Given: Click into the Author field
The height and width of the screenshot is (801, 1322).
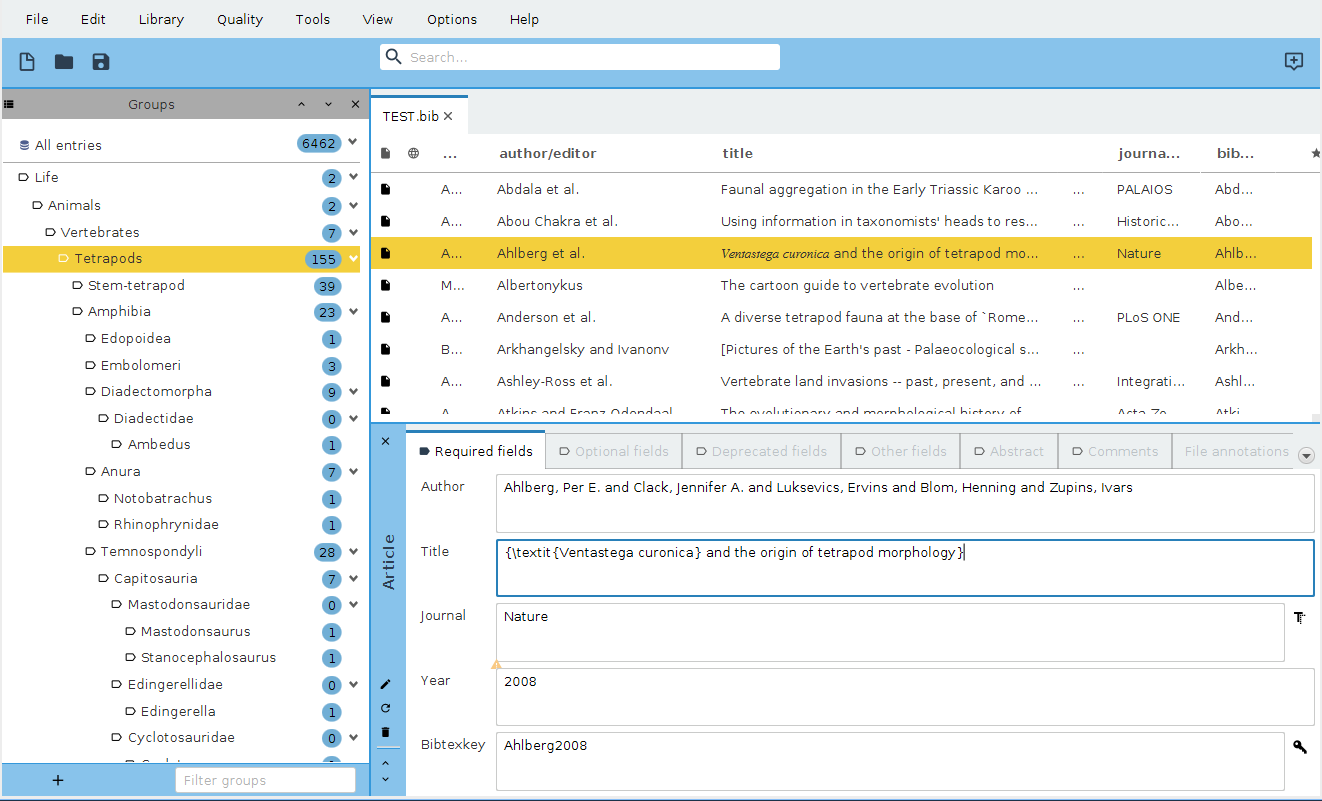Looking at the screenshot, I should pos(905,503).
